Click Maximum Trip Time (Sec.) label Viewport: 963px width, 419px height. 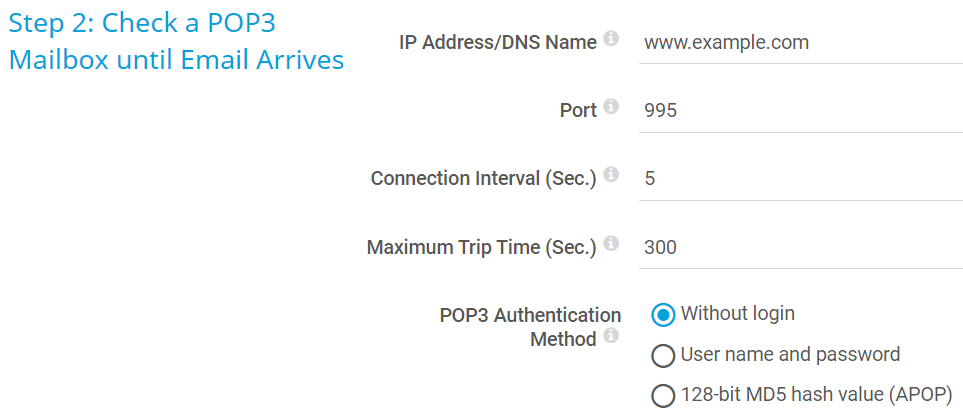(x=481, y=247)
